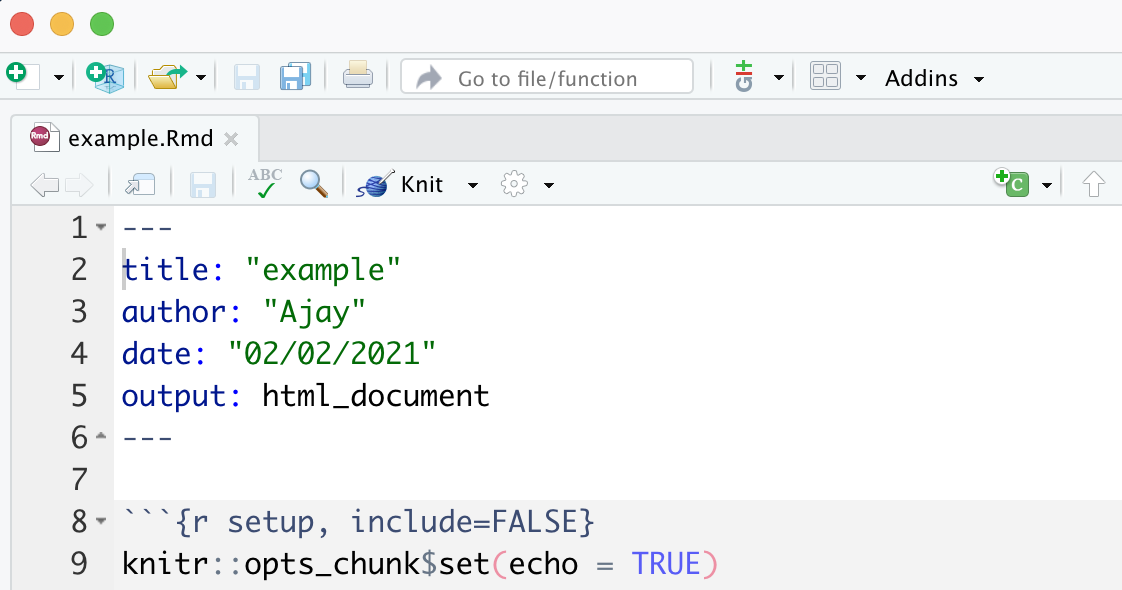Open Find/Replace with the magnifying glass
This screenshot has width=1122, height=590.
(x=314, y=184)
